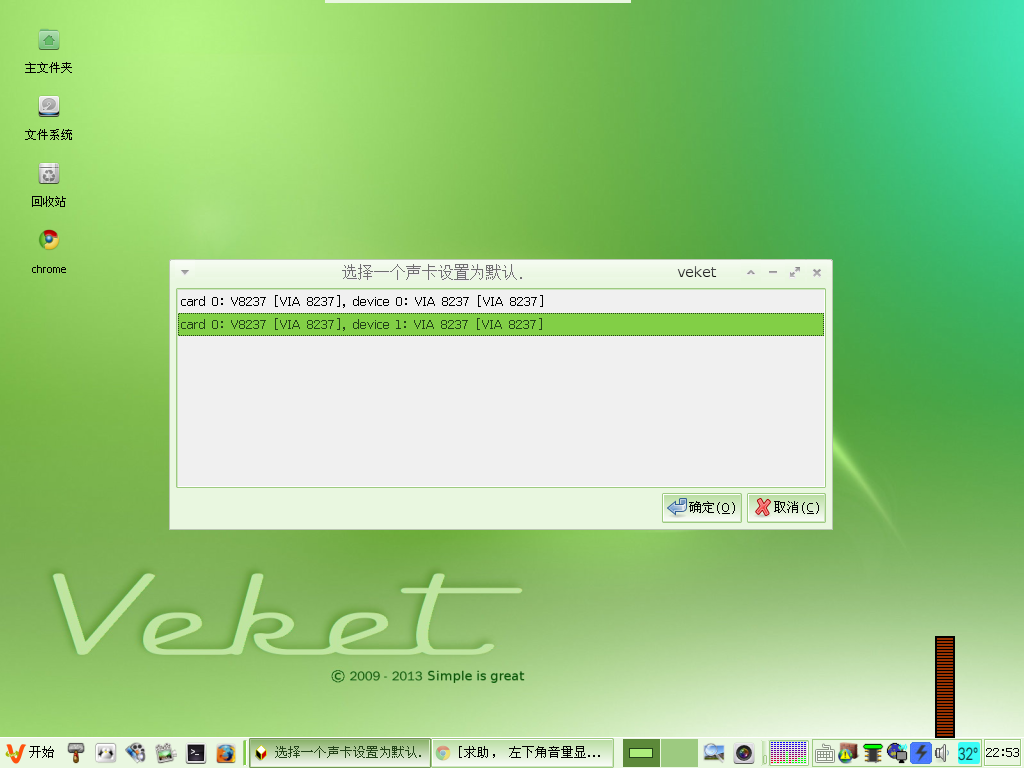Open the firewall warning tray icon
This screenshot has height=768, width=1024.
[x=848, y=753]
